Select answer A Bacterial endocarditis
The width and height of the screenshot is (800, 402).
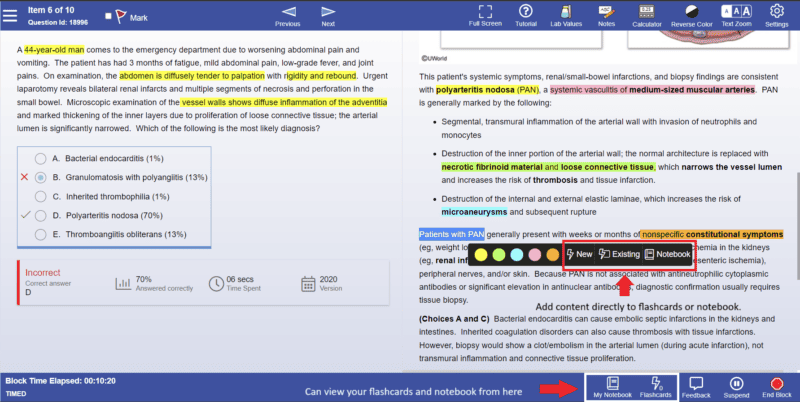[40, 159]
